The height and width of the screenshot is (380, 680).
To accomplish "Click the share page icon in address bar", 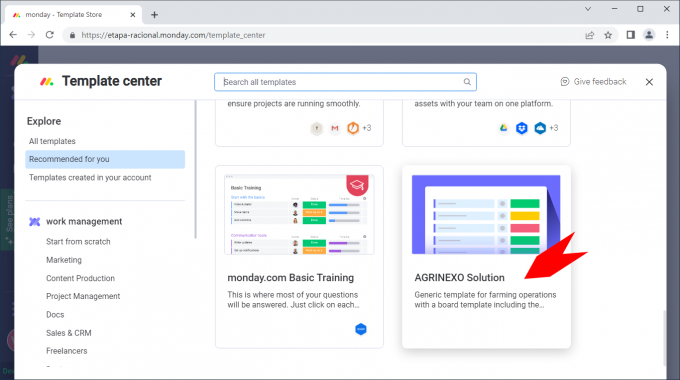I will [x=590, y=35].
